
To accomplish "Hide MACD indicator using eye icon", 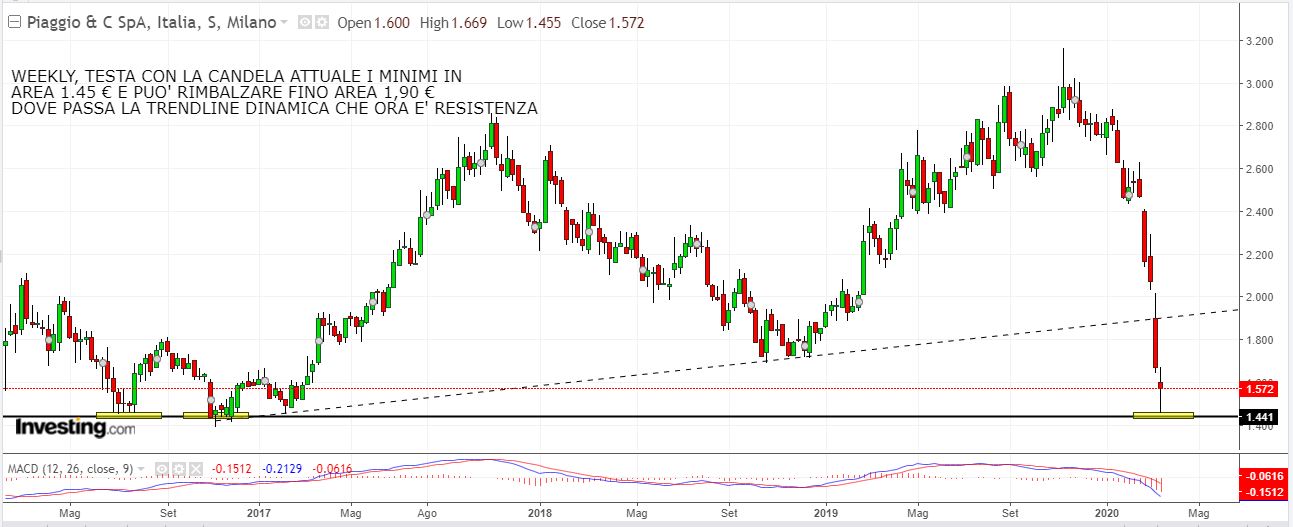I will (161, 468).
